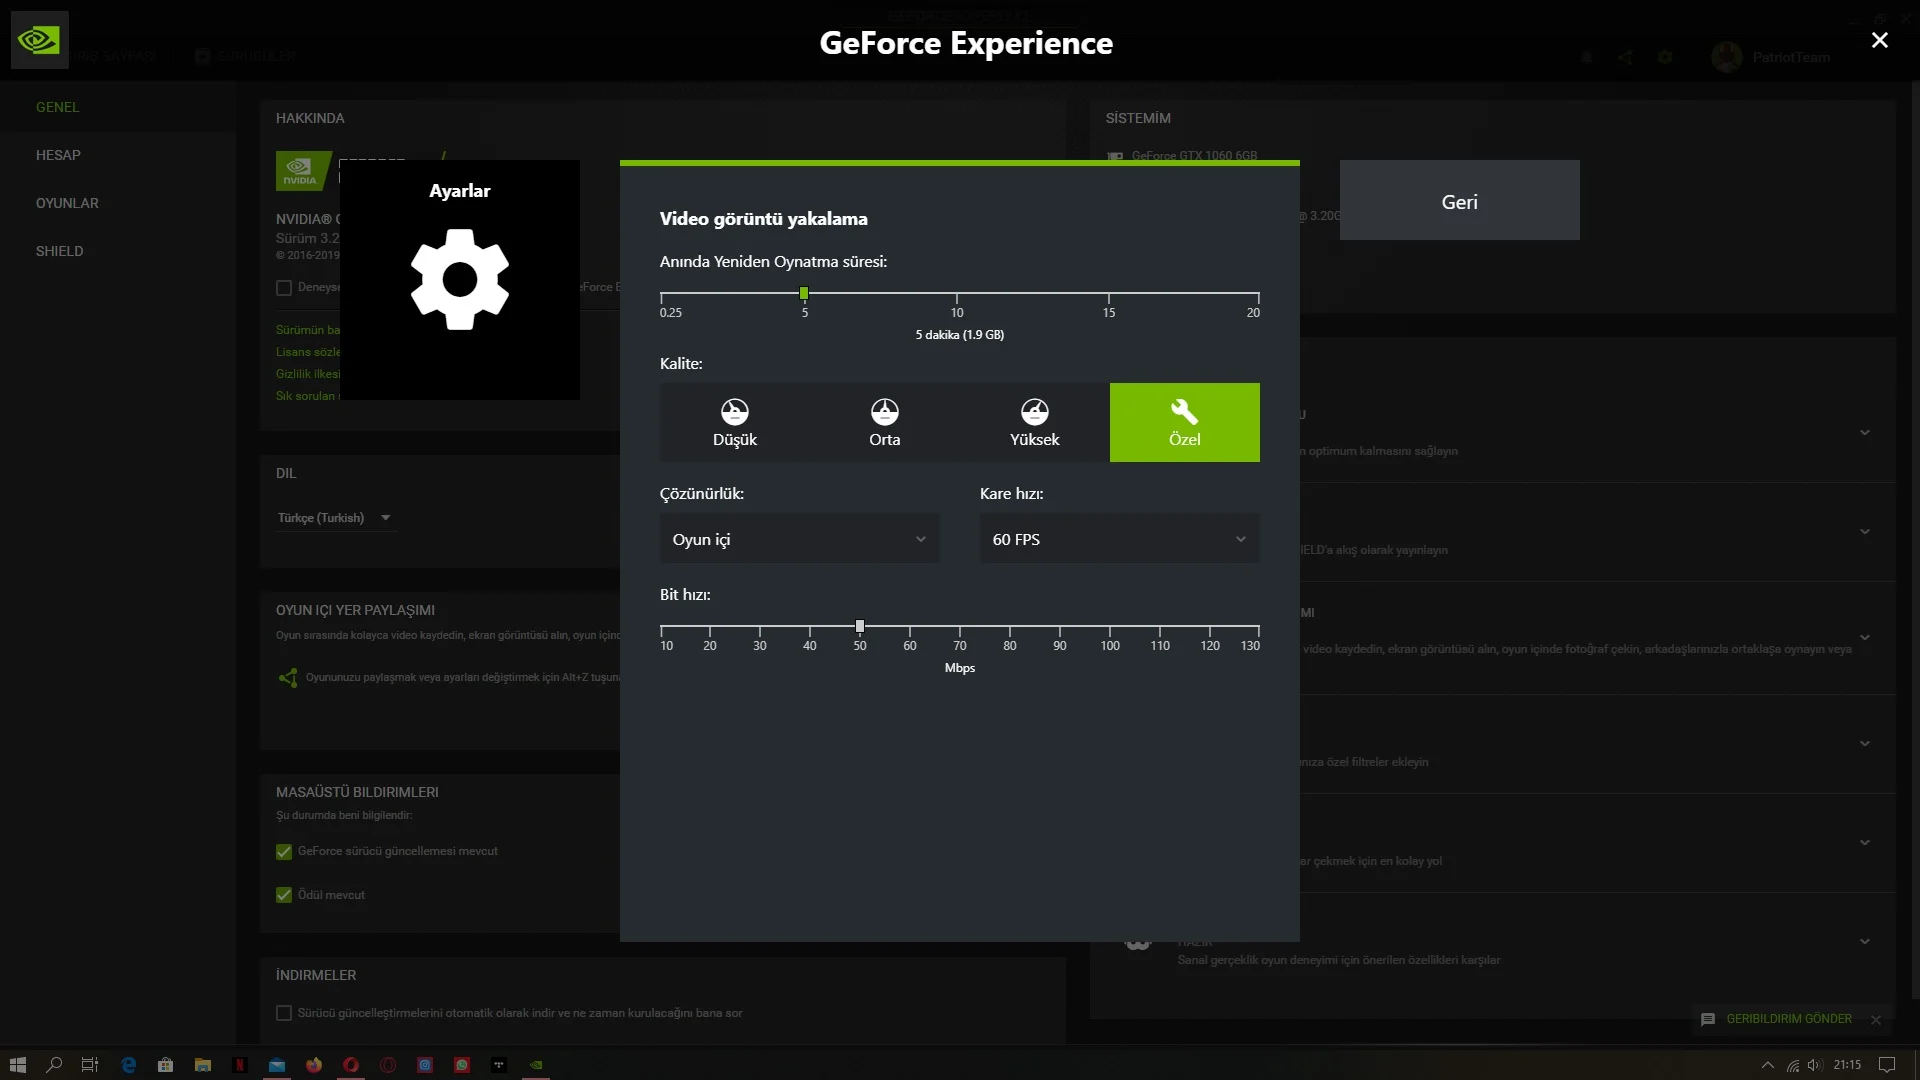1920x1080 pixels.
Task: Open the share icon in the top bar
Action: [1624, 57]
